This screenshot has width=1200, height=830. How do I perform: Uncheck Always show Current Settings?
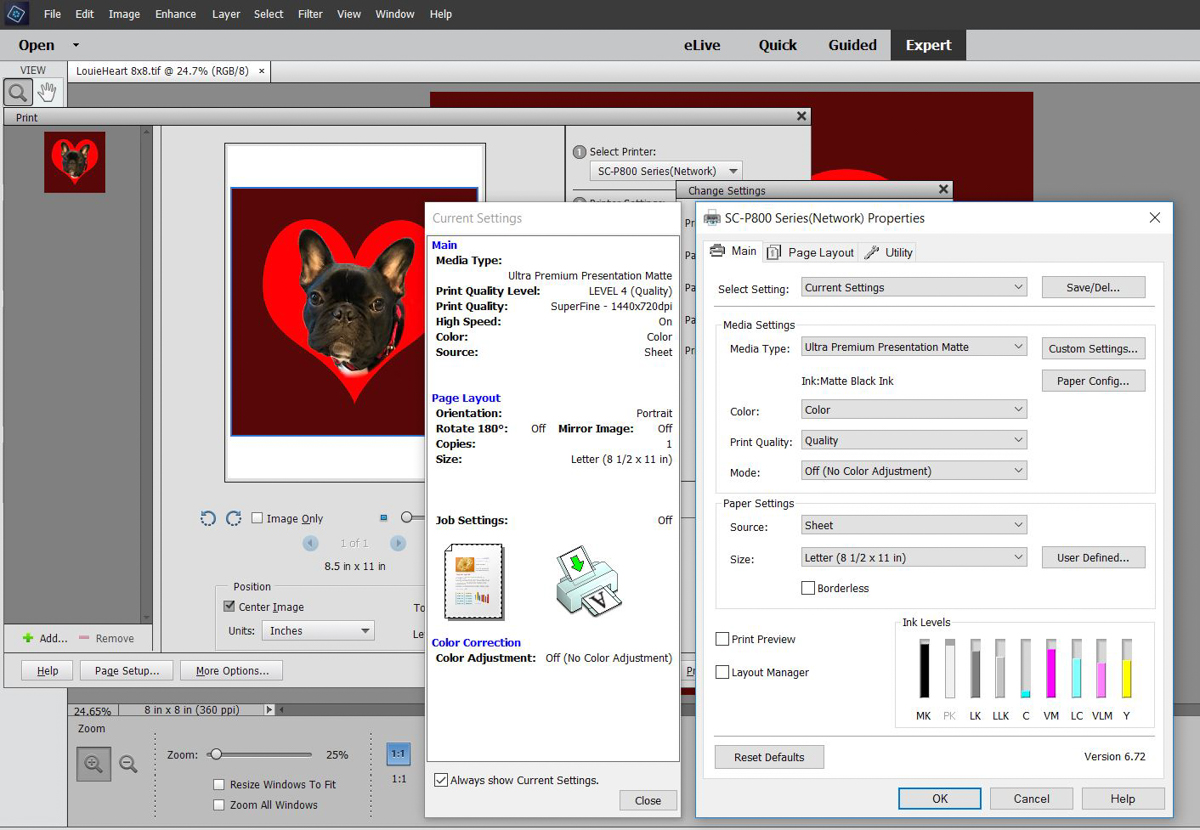click(x=441, y=780)
